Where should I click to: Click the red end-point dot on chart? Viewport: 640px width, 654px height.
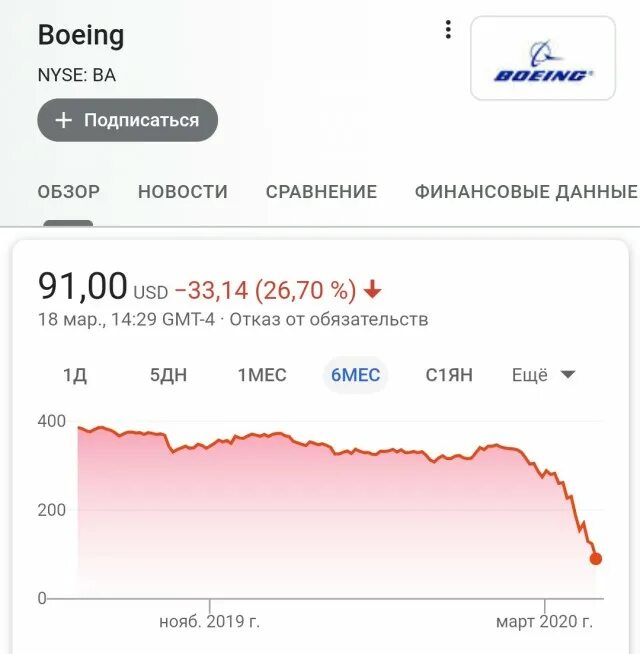pos(596,559)
